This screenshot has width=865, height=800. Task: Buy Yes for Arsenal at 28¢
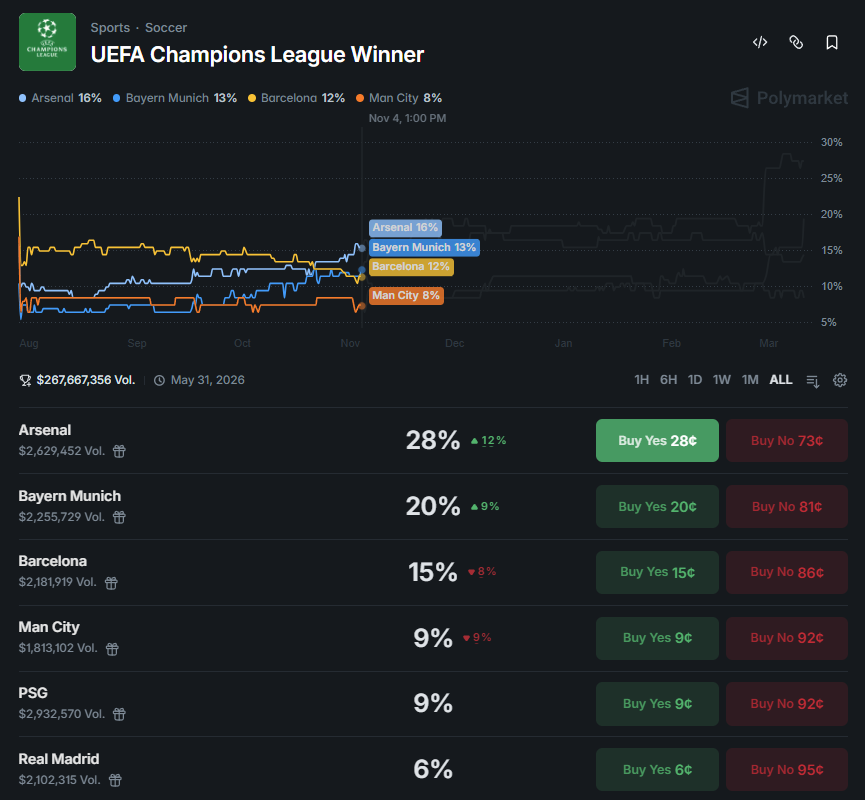pos(657,440)
